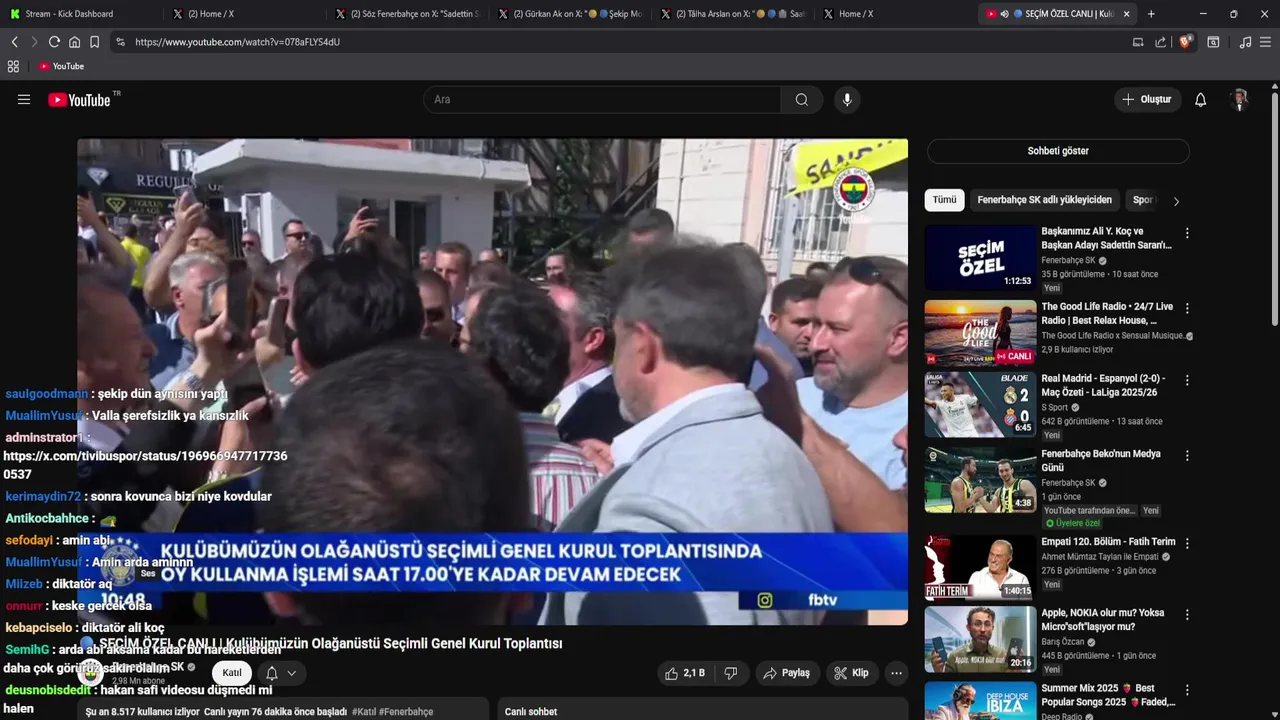1280x720 pixels.
Task: Click the search magnifier button
Action: 802,100
